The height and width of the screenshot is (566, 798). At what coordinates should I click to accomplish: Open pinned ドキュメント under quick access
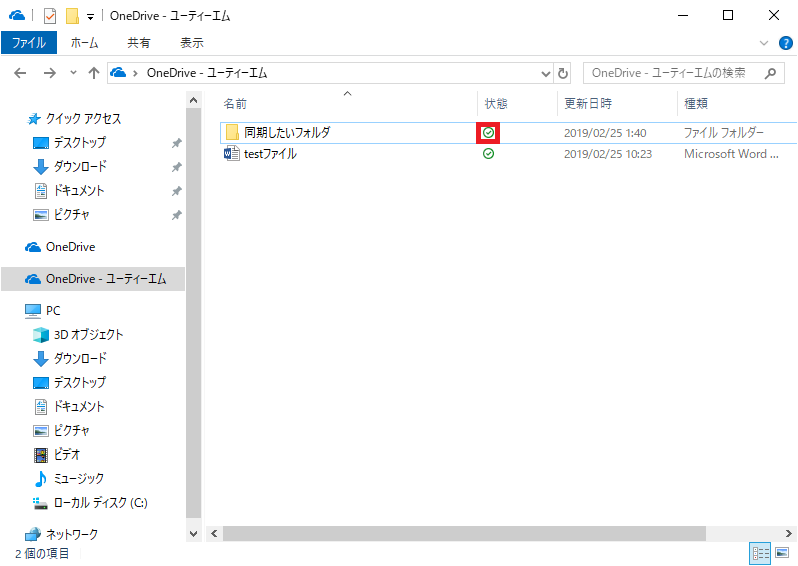click(79, 191)
